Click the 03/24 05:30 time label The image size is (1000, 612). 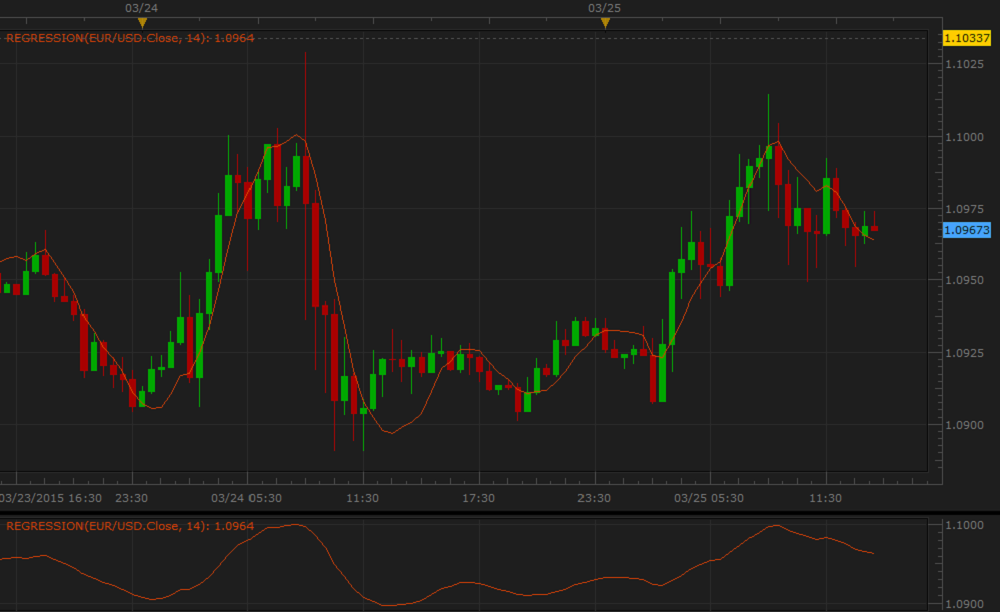click(246, 498)
